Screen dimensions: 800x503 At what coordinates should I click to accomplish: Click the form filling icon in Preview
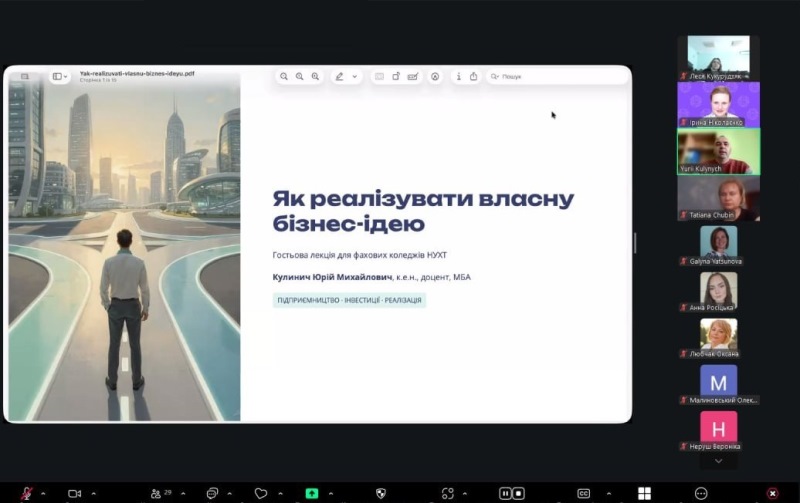(x=380, y=77)
